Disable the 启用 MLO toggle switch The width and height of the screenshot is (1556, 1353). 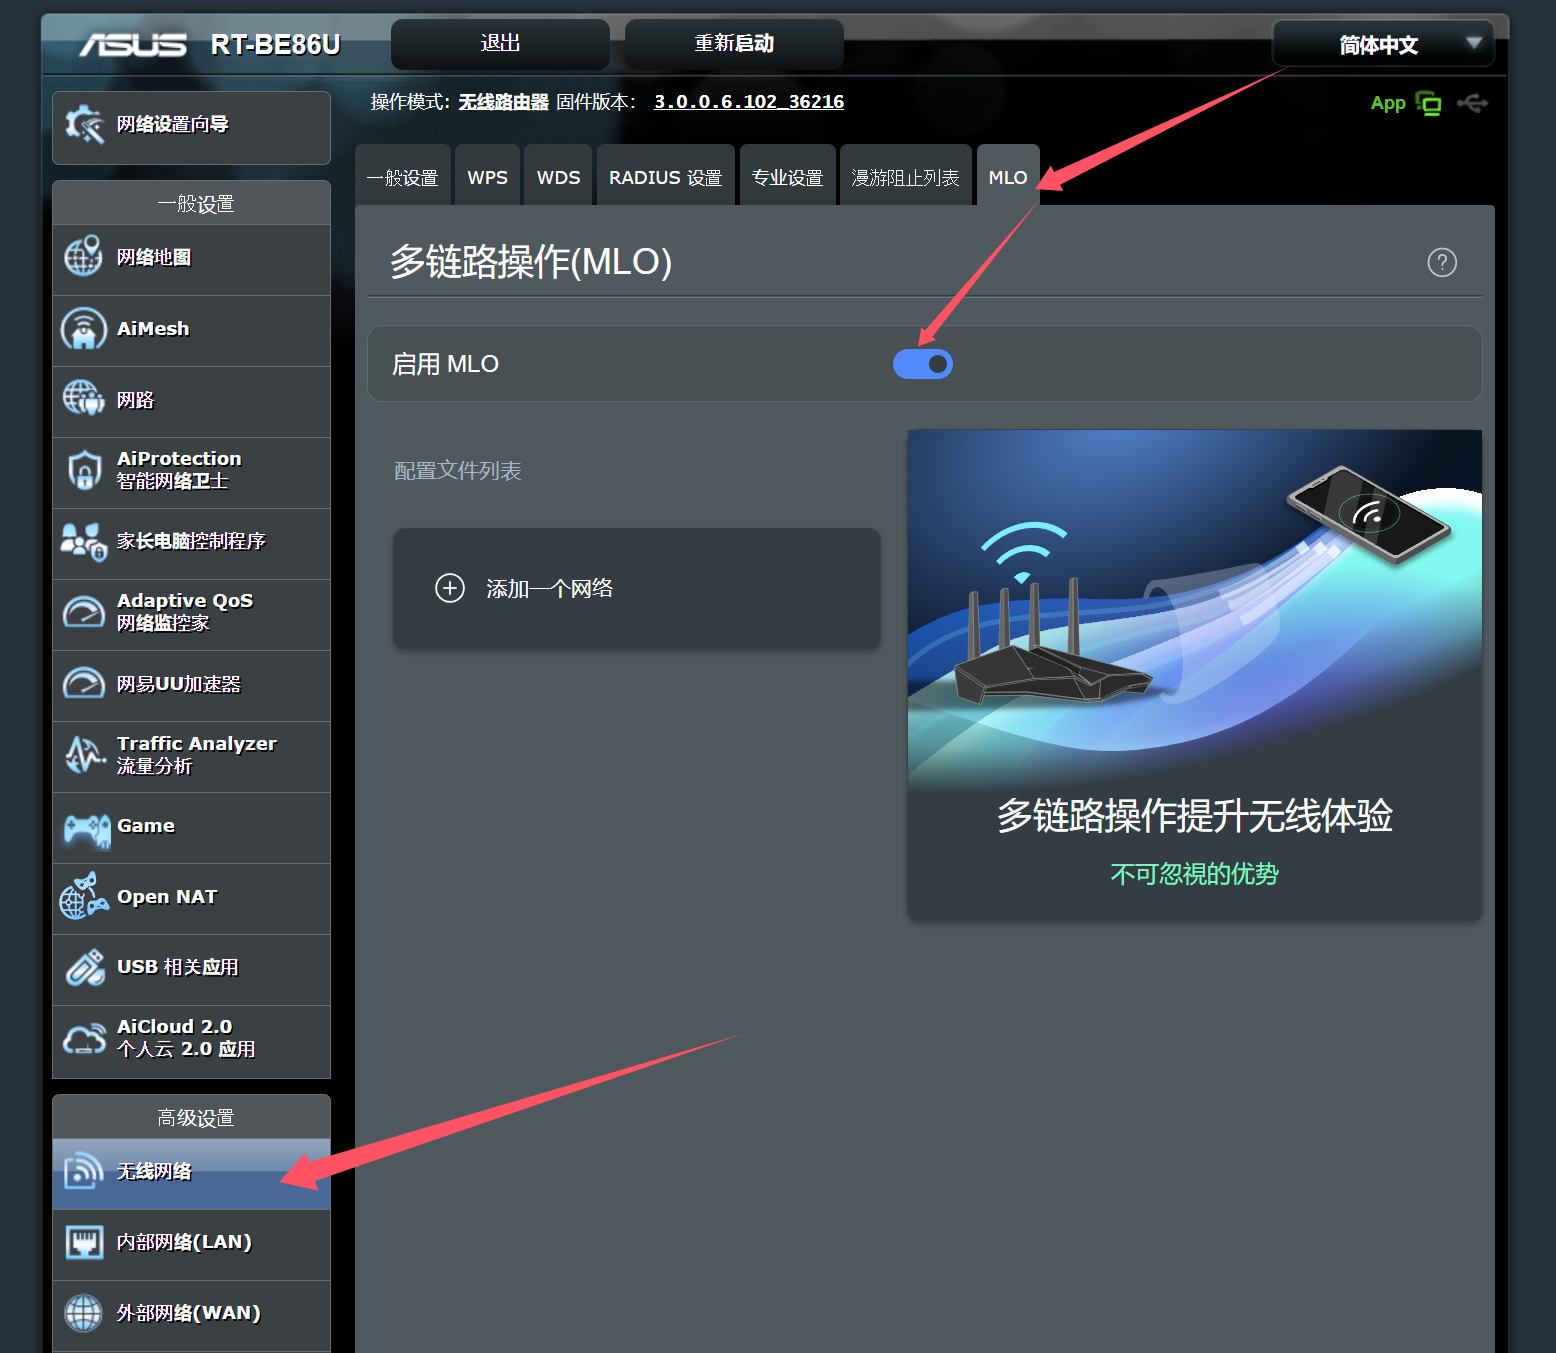click(922, 364)
